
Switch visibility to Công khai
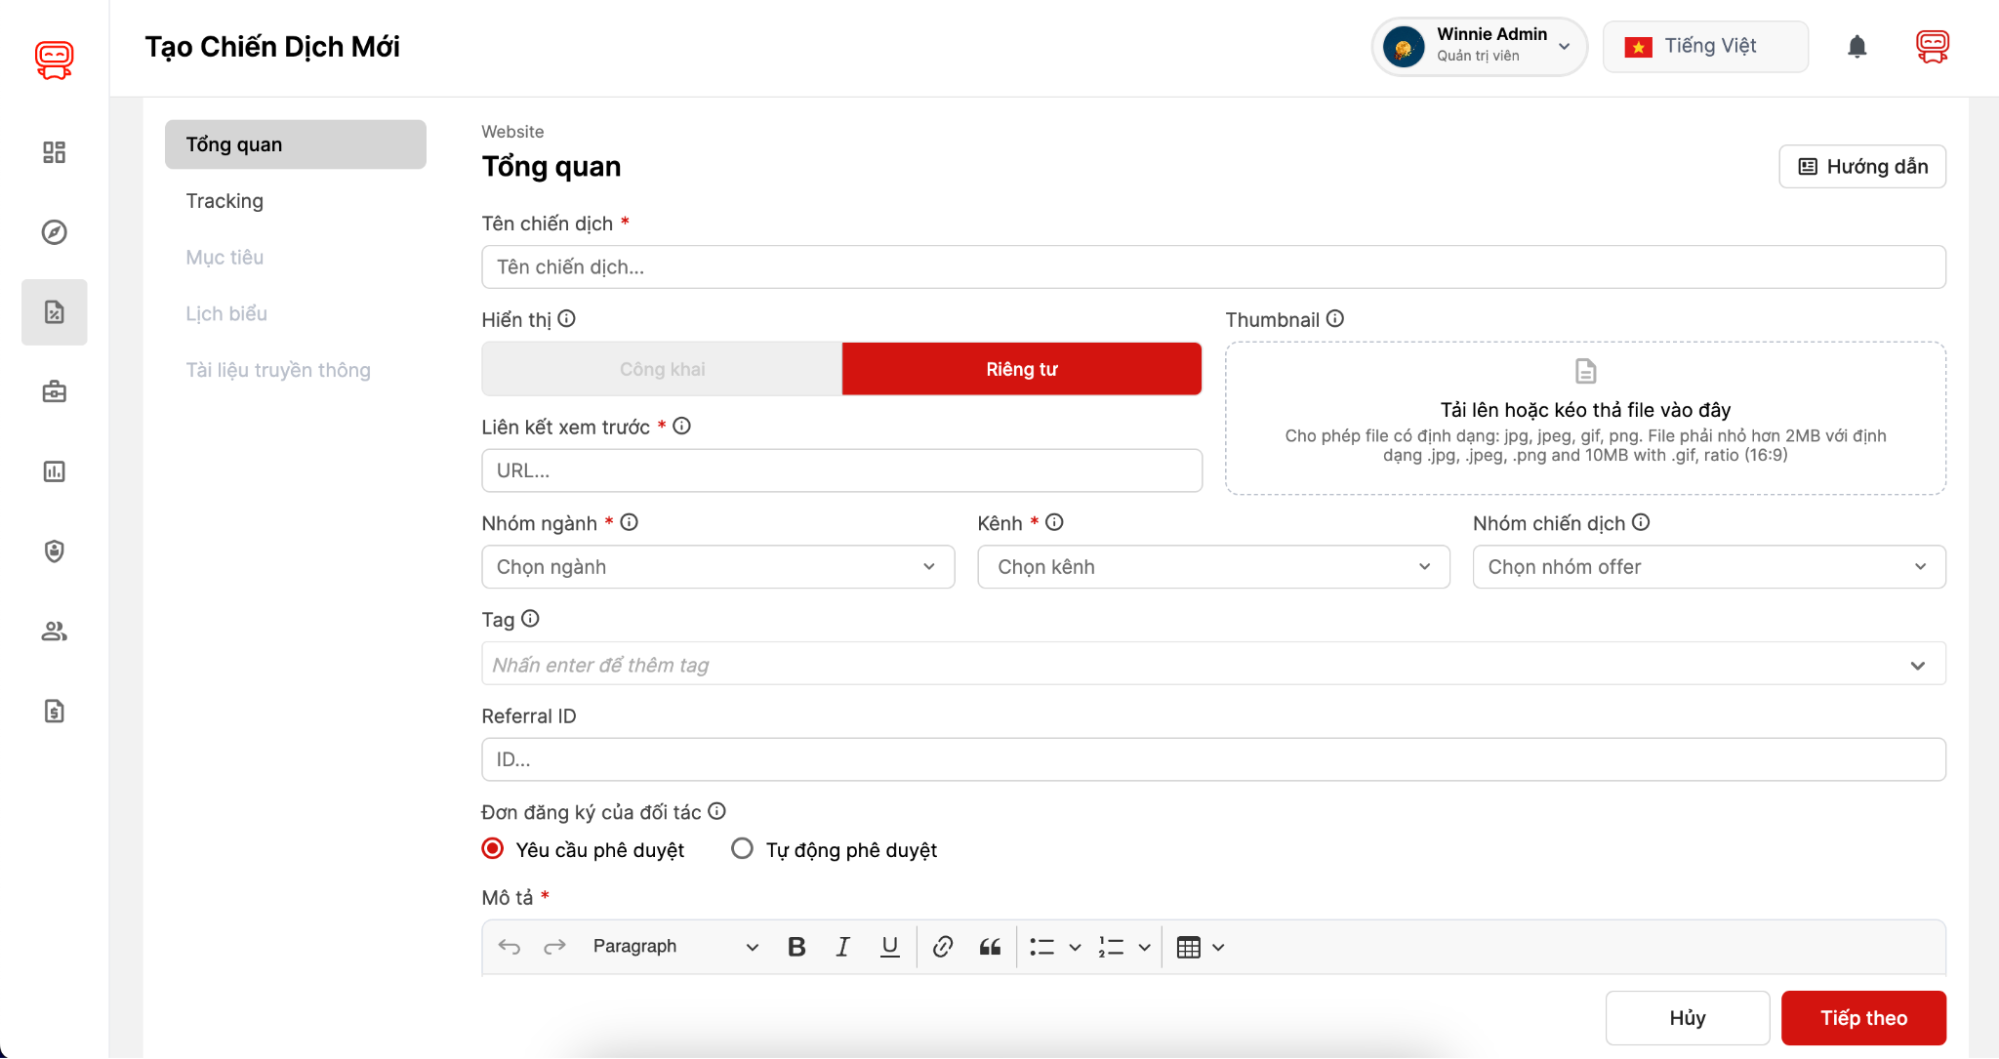click(662, 369)
